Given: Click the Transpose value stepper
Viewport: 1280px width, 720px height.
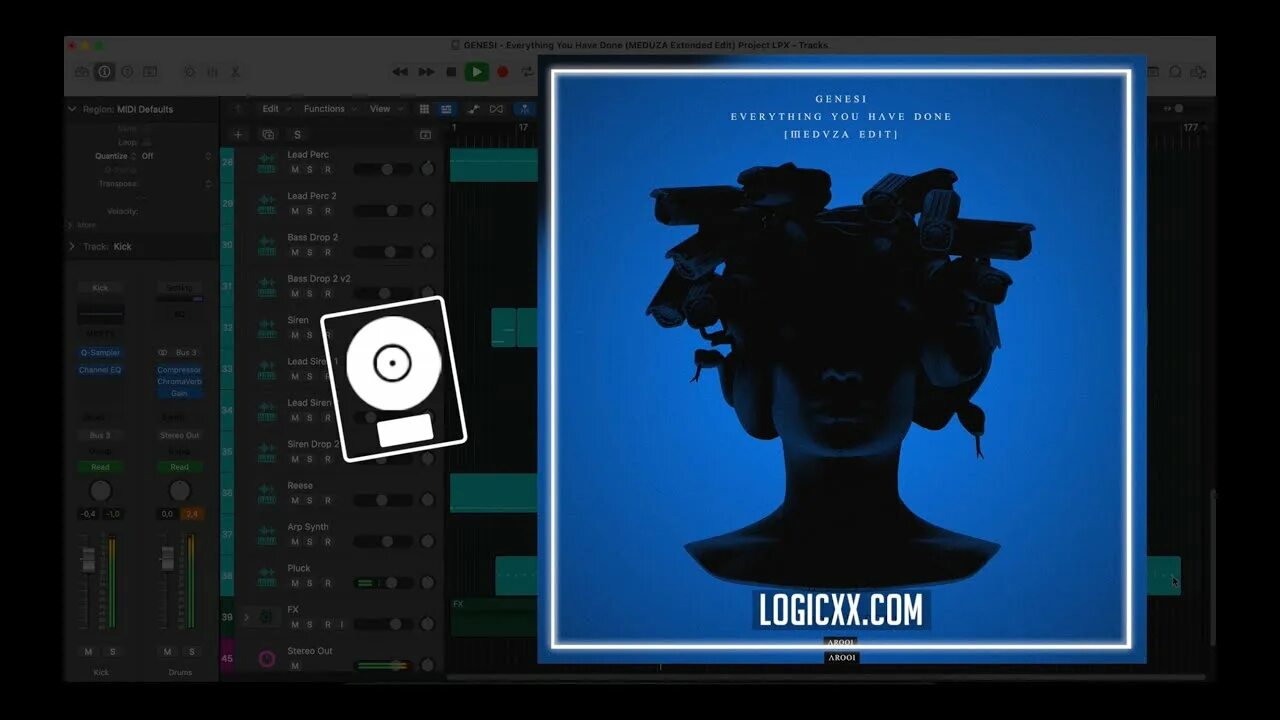Looking at the screenshot, I should click(x=208, y=184).
